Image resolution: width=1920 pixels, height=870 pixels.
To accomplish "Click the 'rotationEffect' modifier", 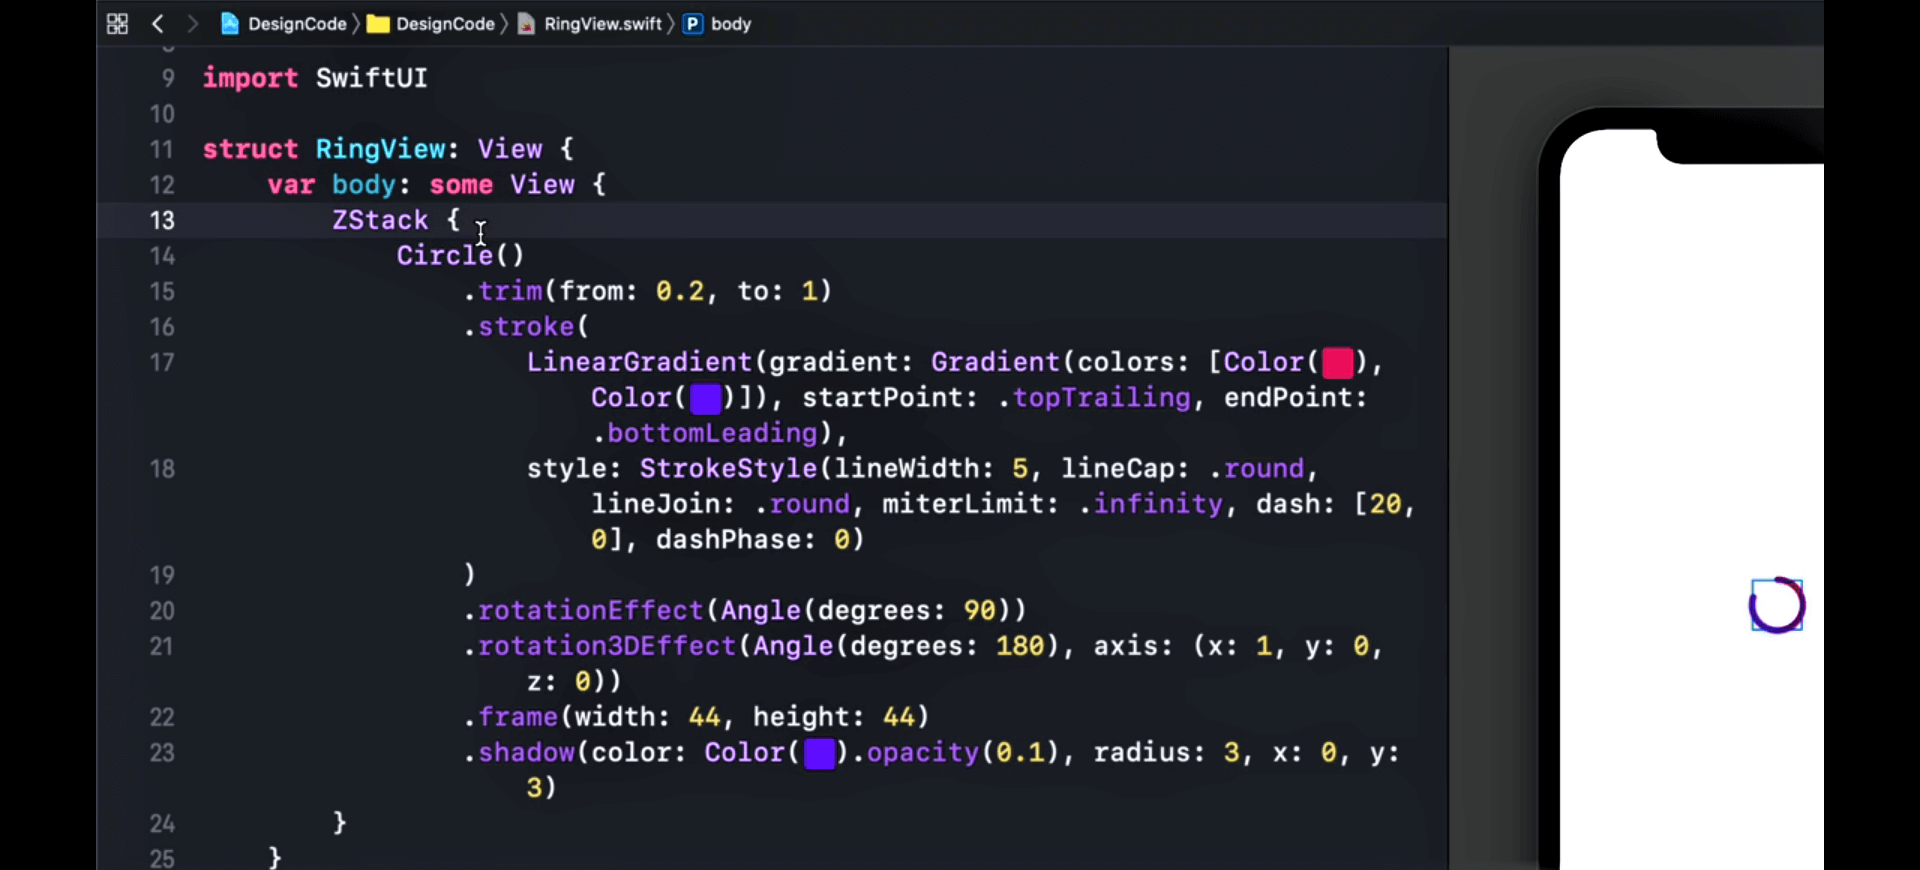I will click(x=591, y=610).
